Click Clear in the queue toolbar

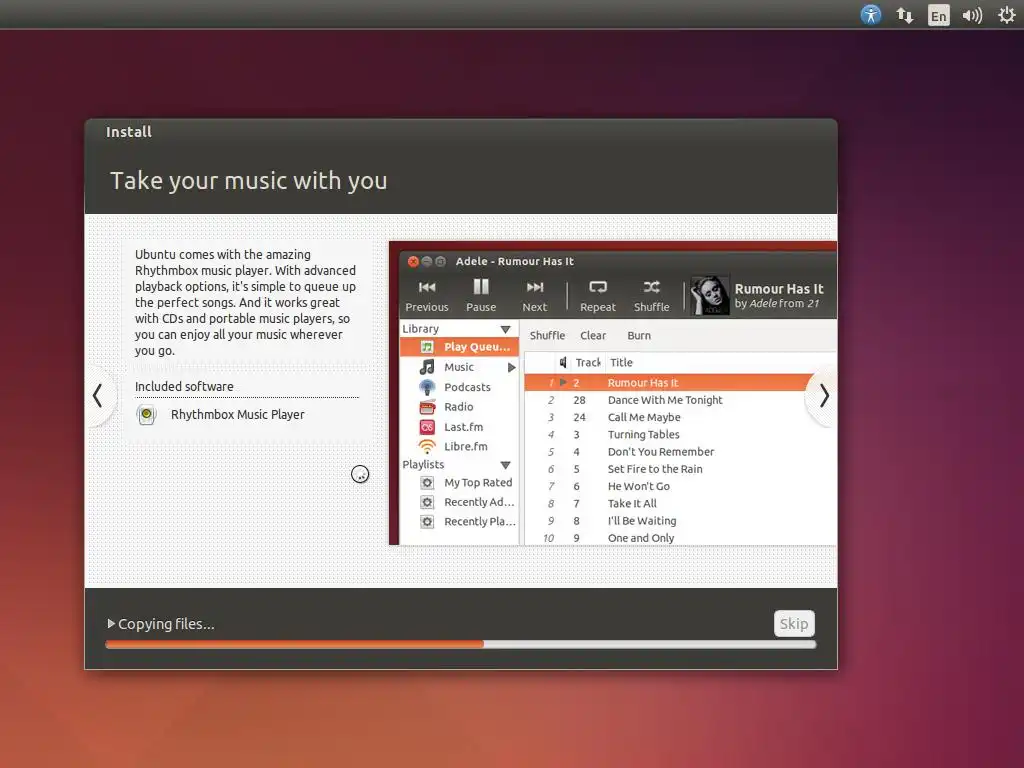click(x=593, y=336)
